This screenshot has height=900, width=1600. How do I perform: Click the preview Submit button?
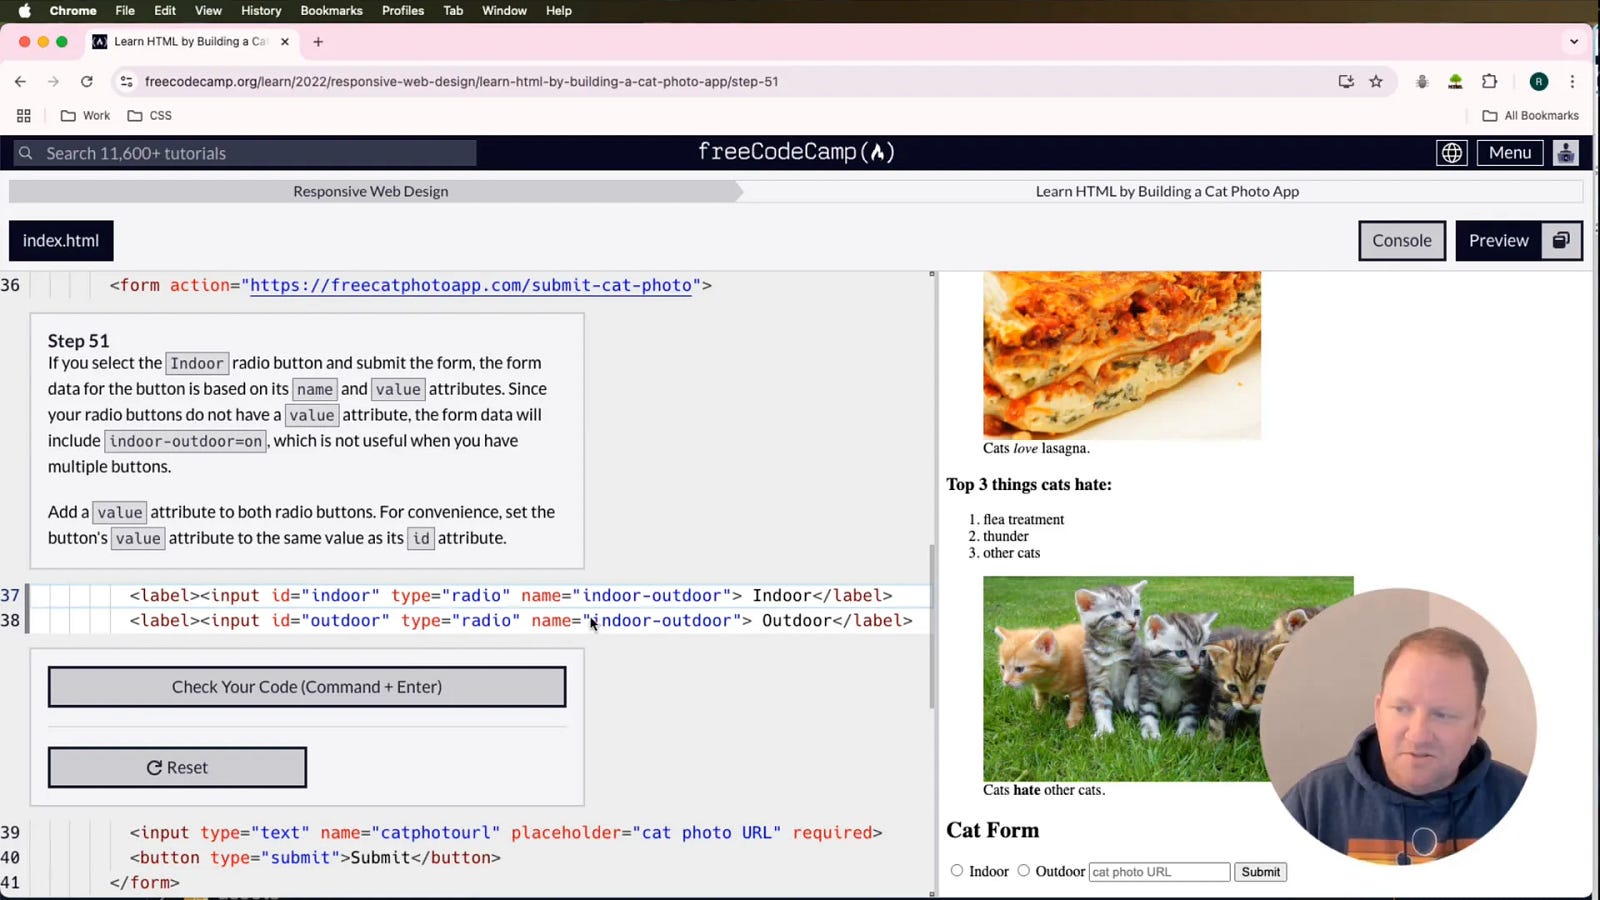(1260, 872)
